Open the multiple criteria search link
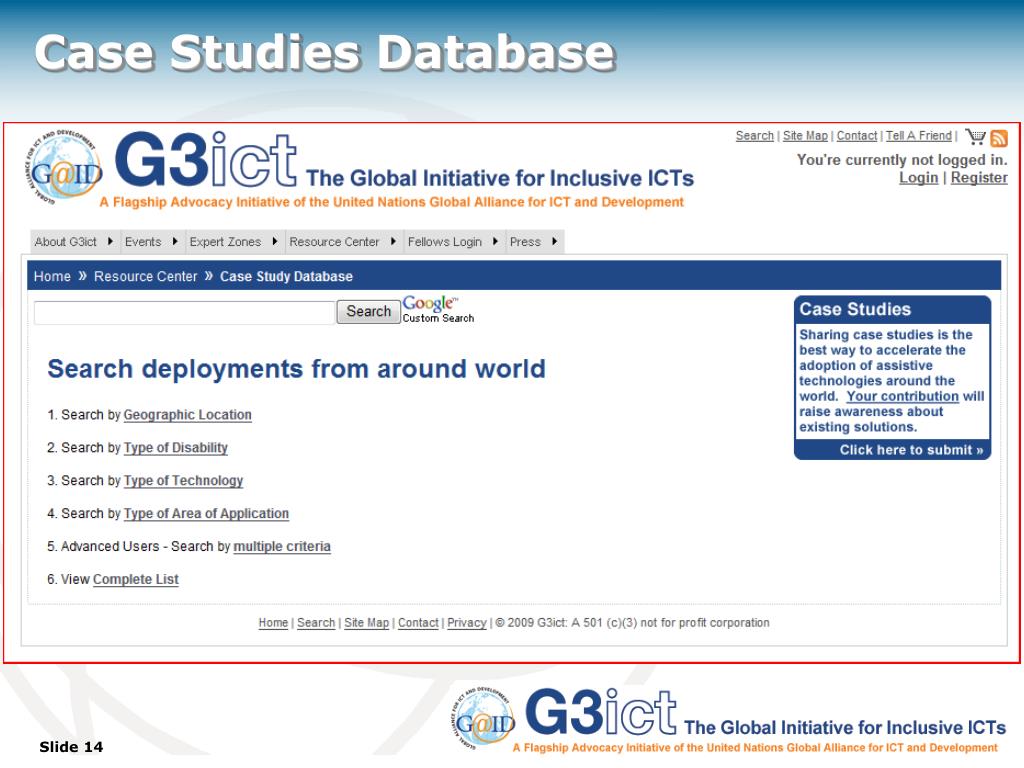The width and height of the screenshot is (1024, 768). 282,546
